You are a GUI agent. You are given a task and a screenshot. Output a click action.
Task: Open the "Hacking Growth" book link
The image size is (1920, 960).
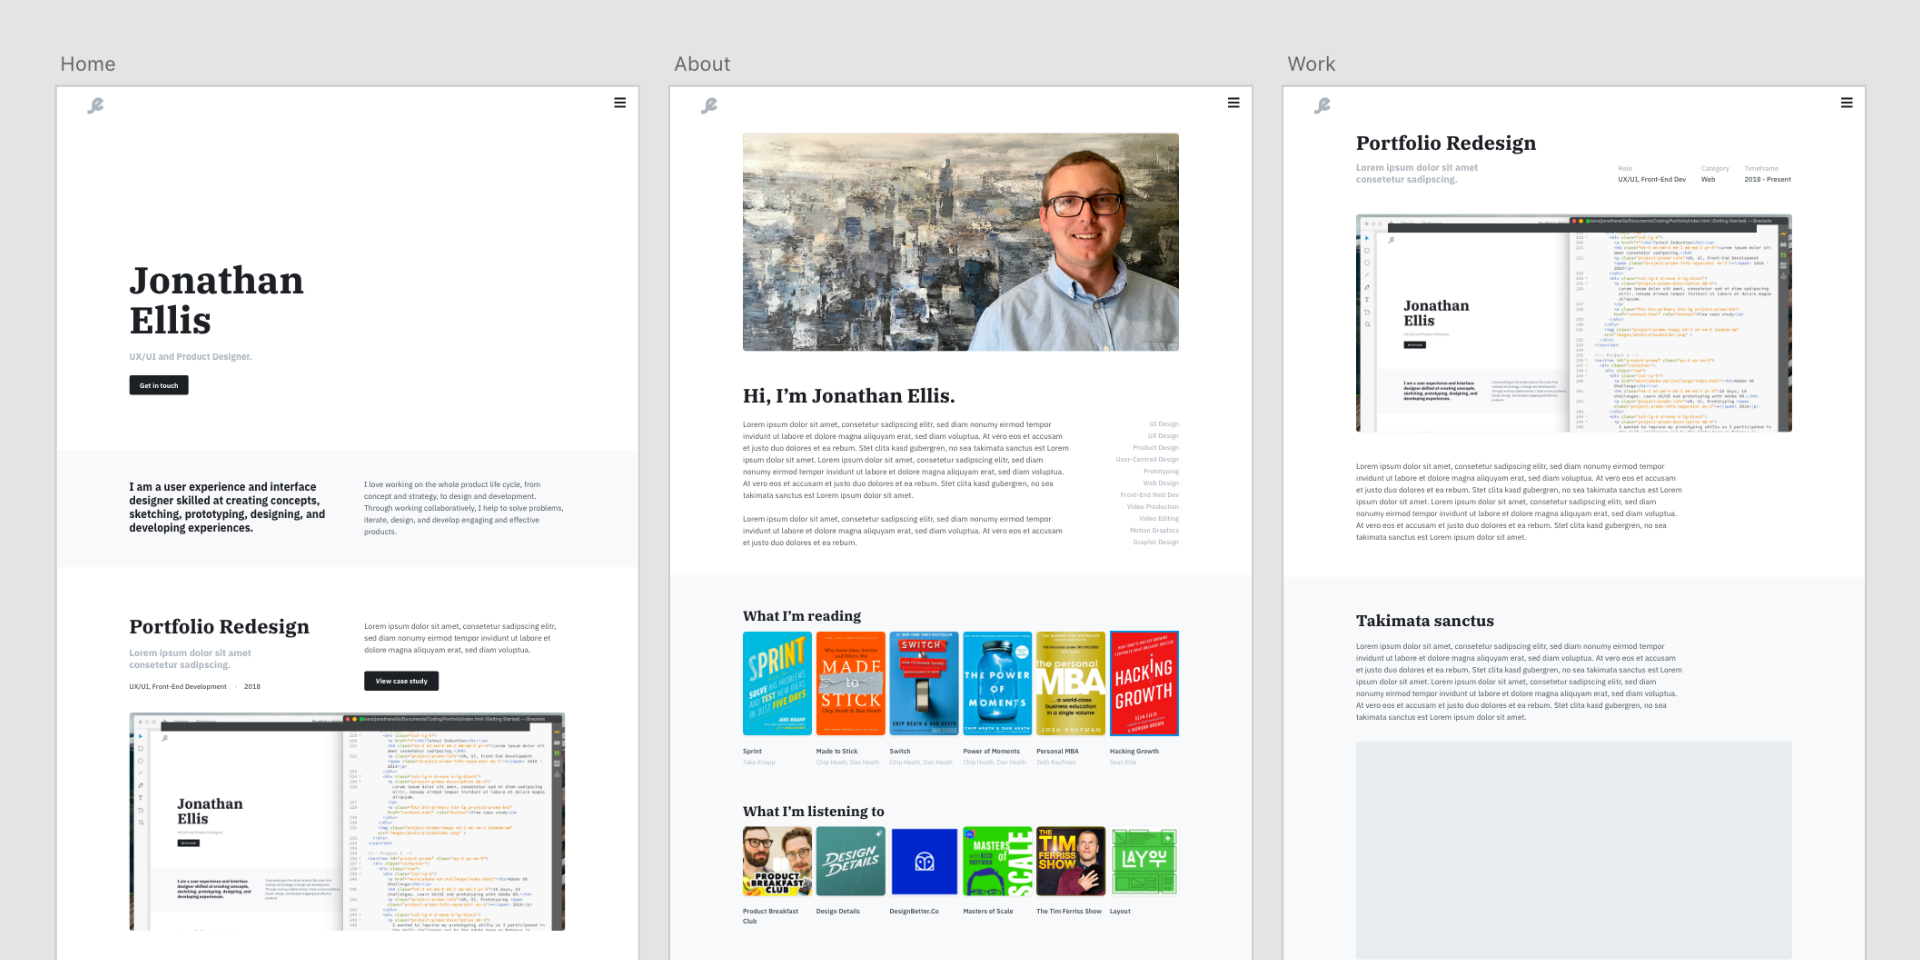[x=1144, y=683]
